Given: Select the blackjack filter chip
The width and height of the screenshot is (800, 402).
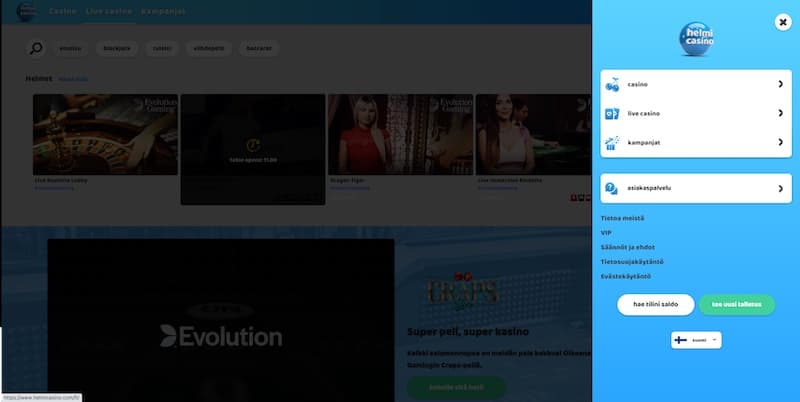Looking at the screenshot, I should pyautogui.click(x=117, y=48).
